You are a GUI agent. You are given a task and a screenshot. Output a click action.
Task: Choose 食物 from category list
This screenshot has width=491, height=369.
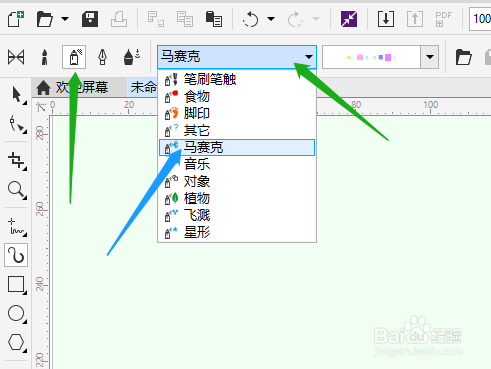click(237, 96)
